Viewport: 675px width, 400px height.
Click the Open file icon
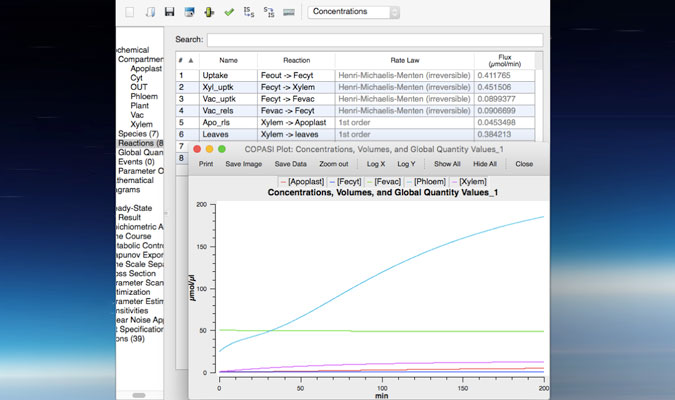click(150, 12)
